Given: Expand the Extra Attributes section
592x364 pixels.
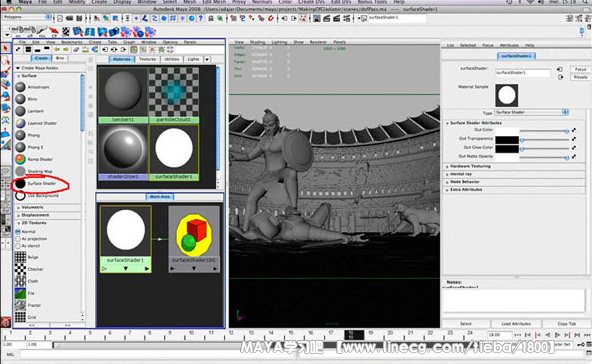Looking at the screenshot, I should click(447, 190).
